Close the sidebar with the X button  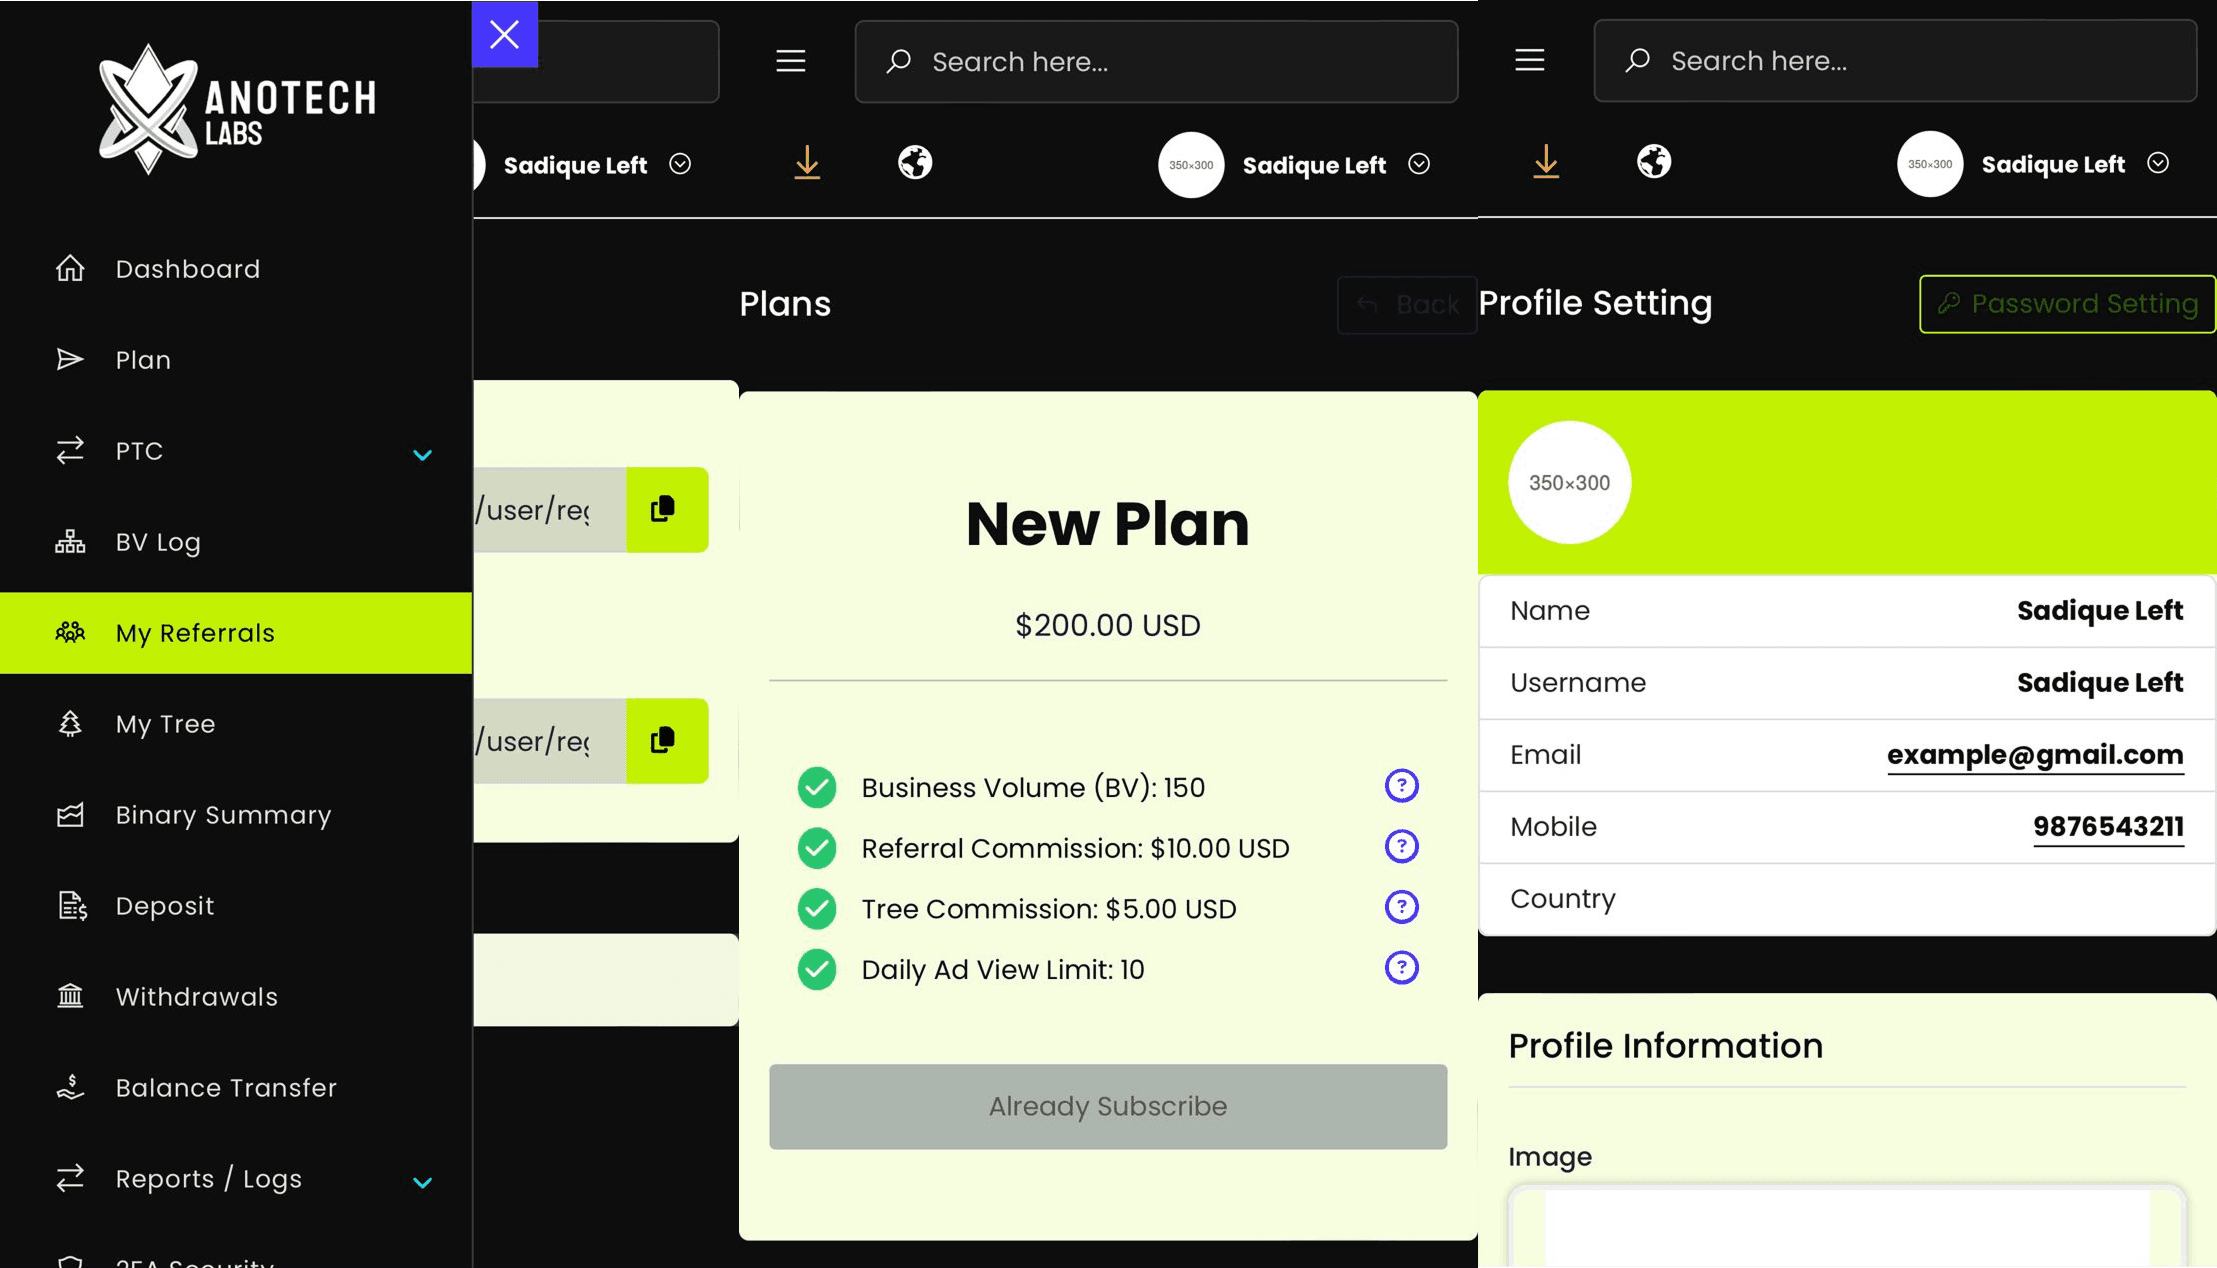[x=504, y=35]
